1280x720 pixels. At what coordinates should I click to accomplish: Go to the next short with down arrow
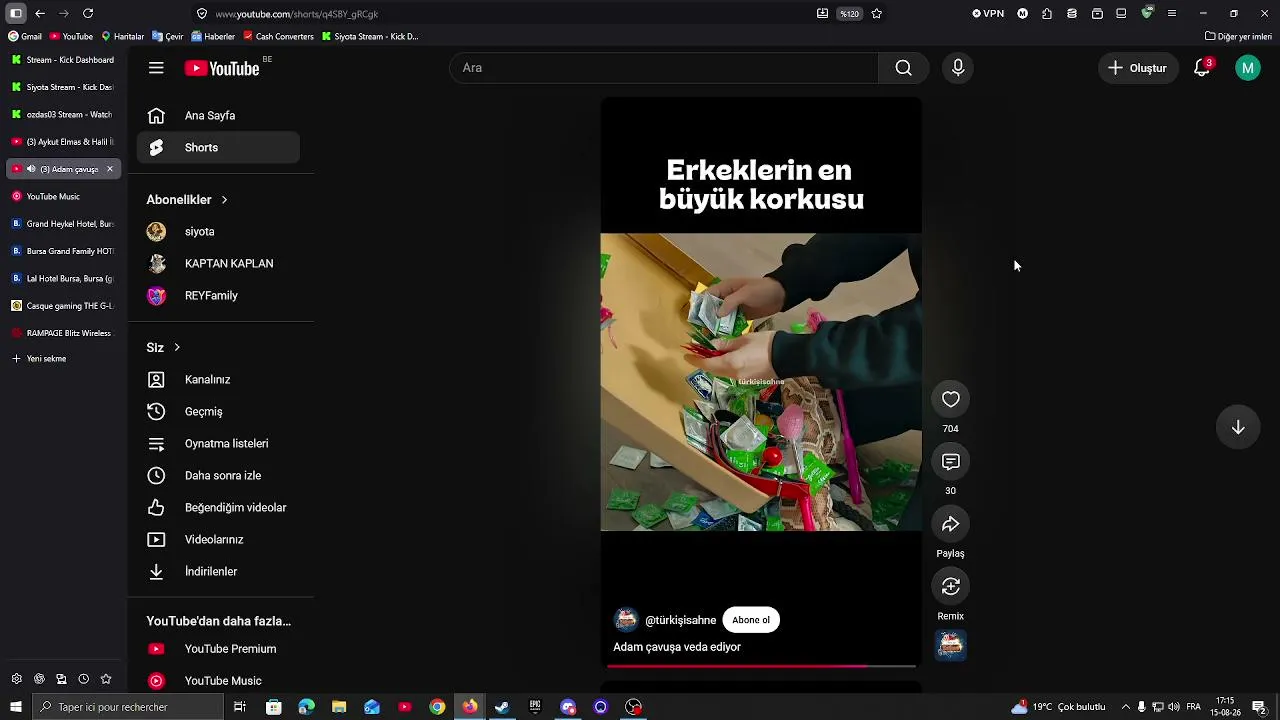click(1238, 427)
